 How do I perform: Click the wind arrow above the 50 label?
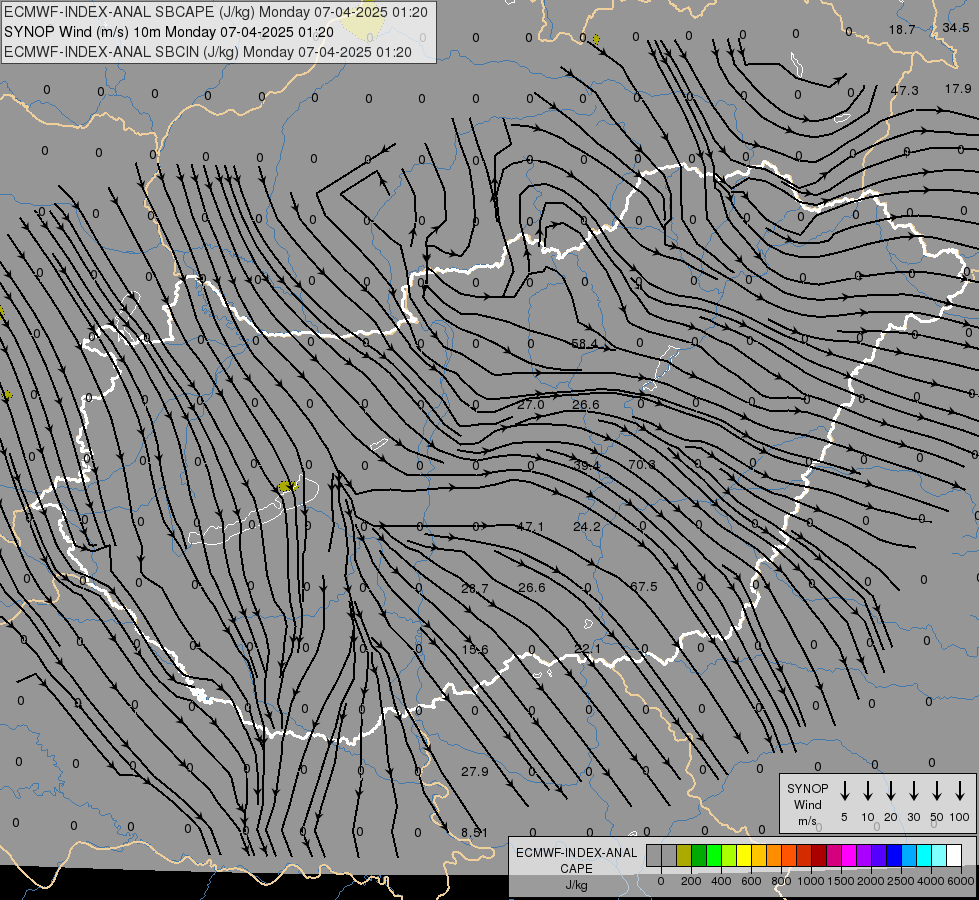tap(937, 791)
